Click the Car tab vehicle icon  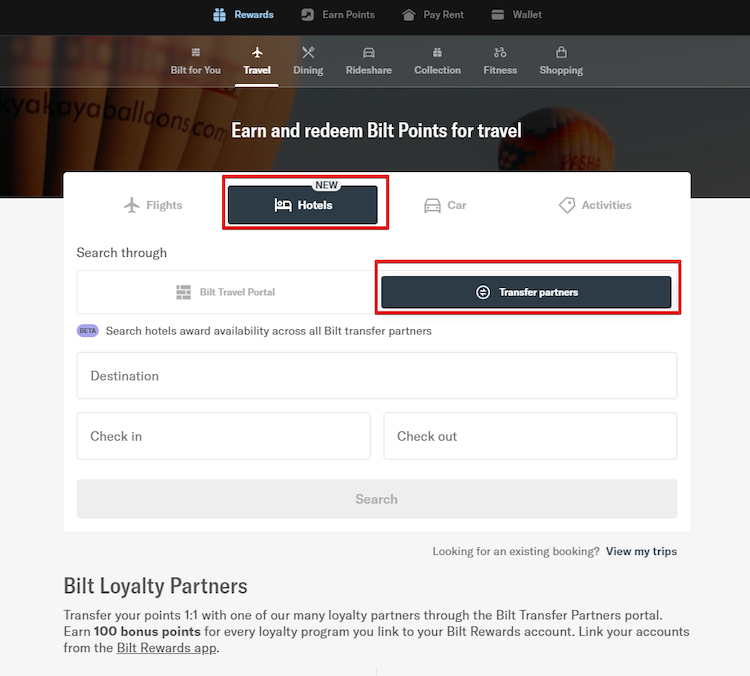[432, 206]
